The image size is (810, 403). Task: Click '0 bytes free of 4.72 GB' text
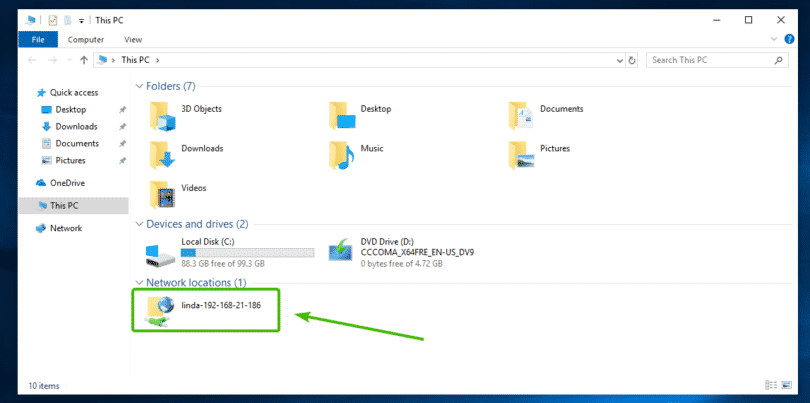pos(401,264)
